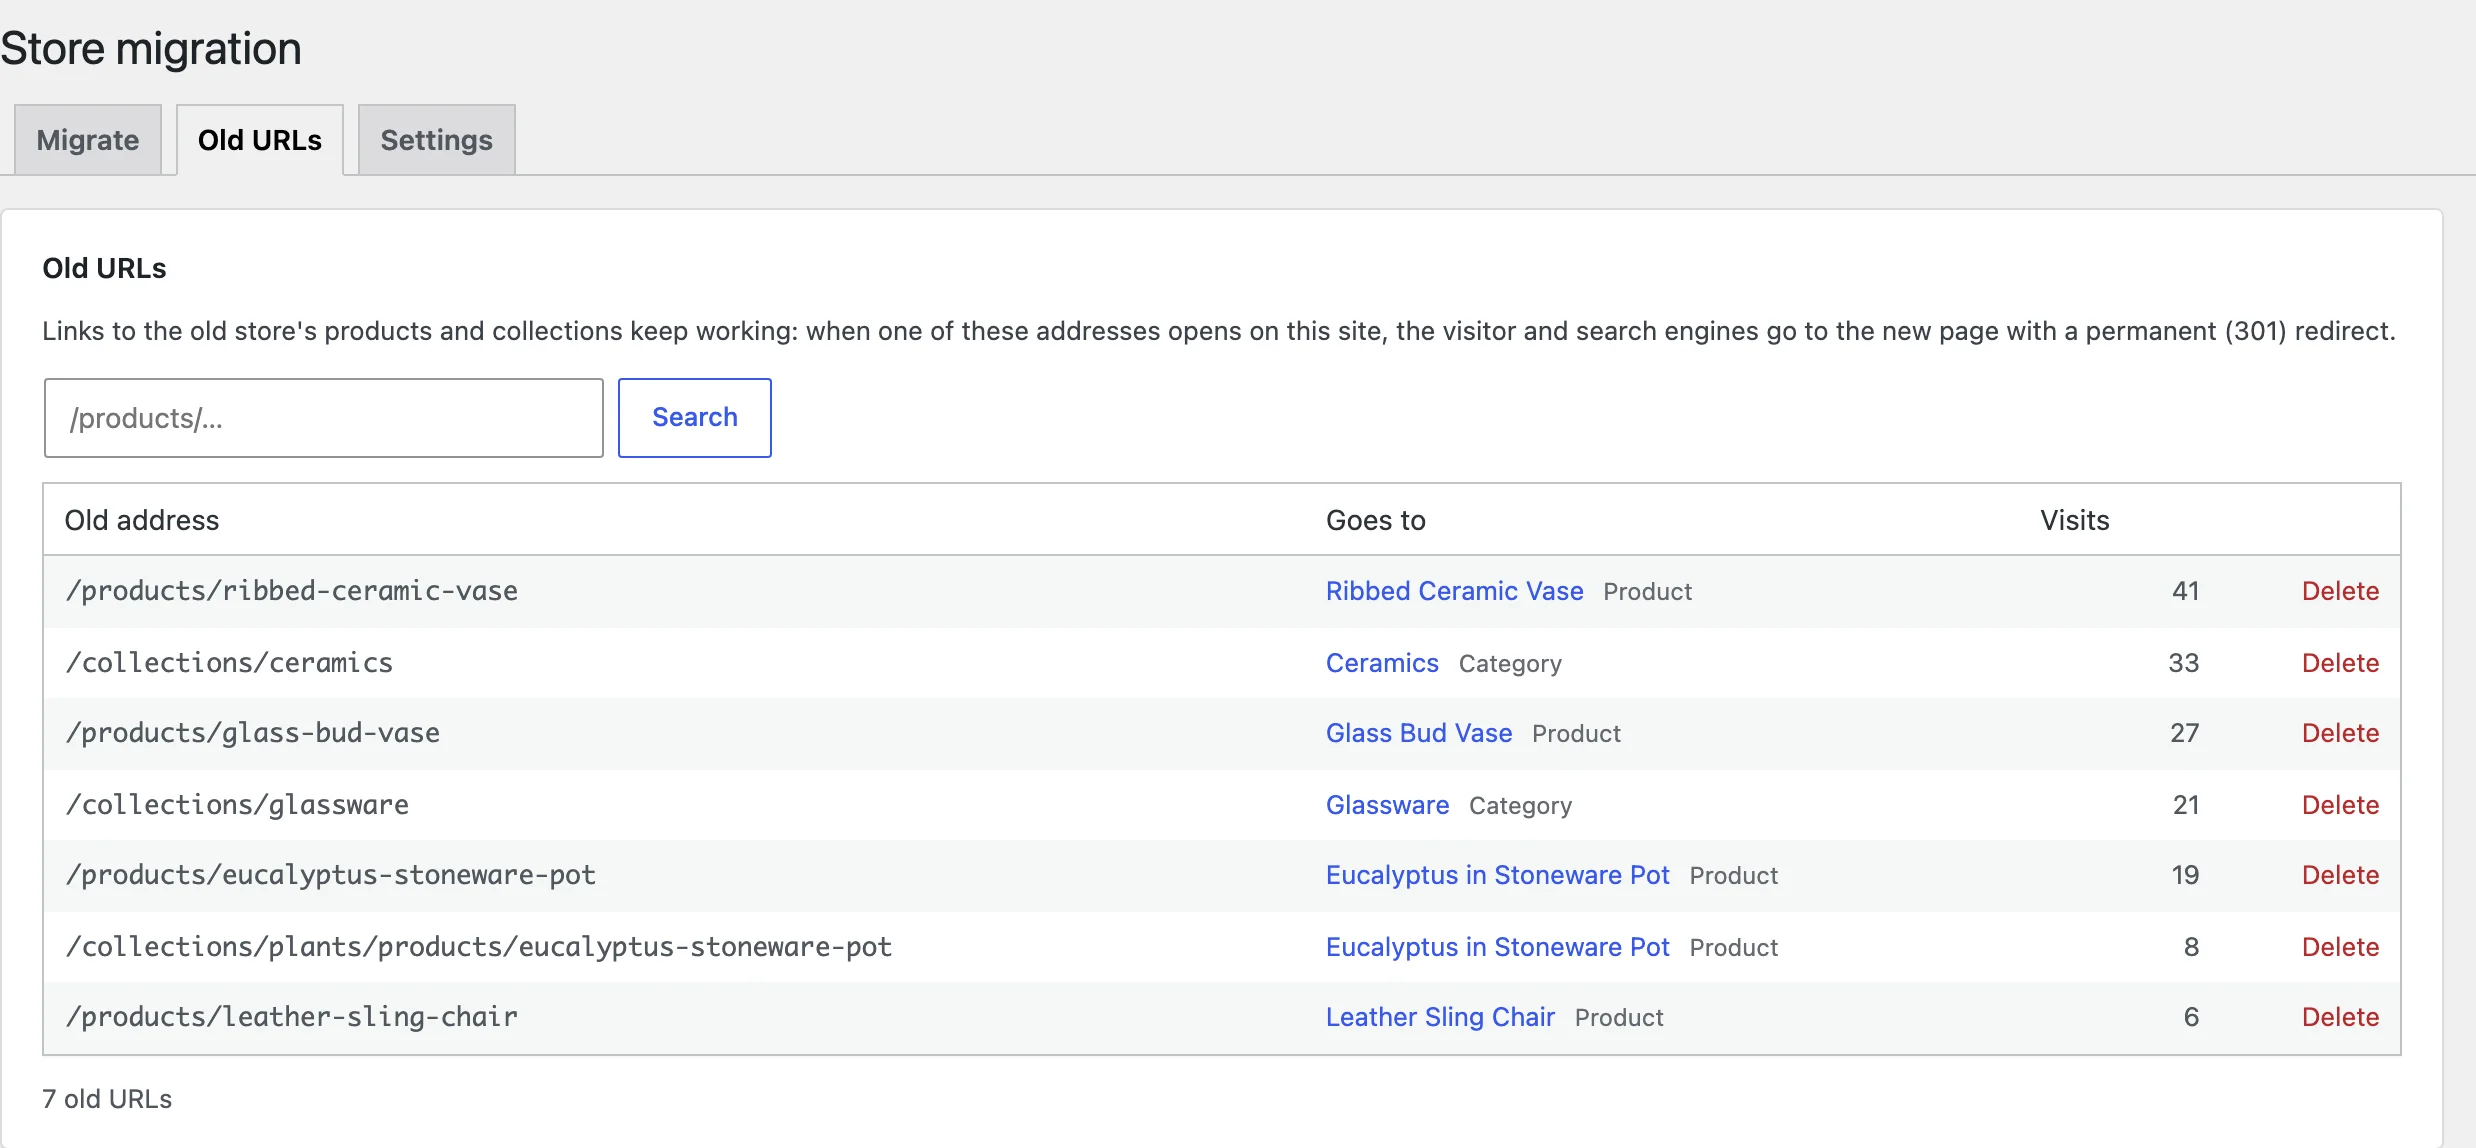Screen dimensions: 2476x1148
Task: Open Eucalyptus link for /products/eucalyptus-stoneware-pot row
Action: (1497, 875)
